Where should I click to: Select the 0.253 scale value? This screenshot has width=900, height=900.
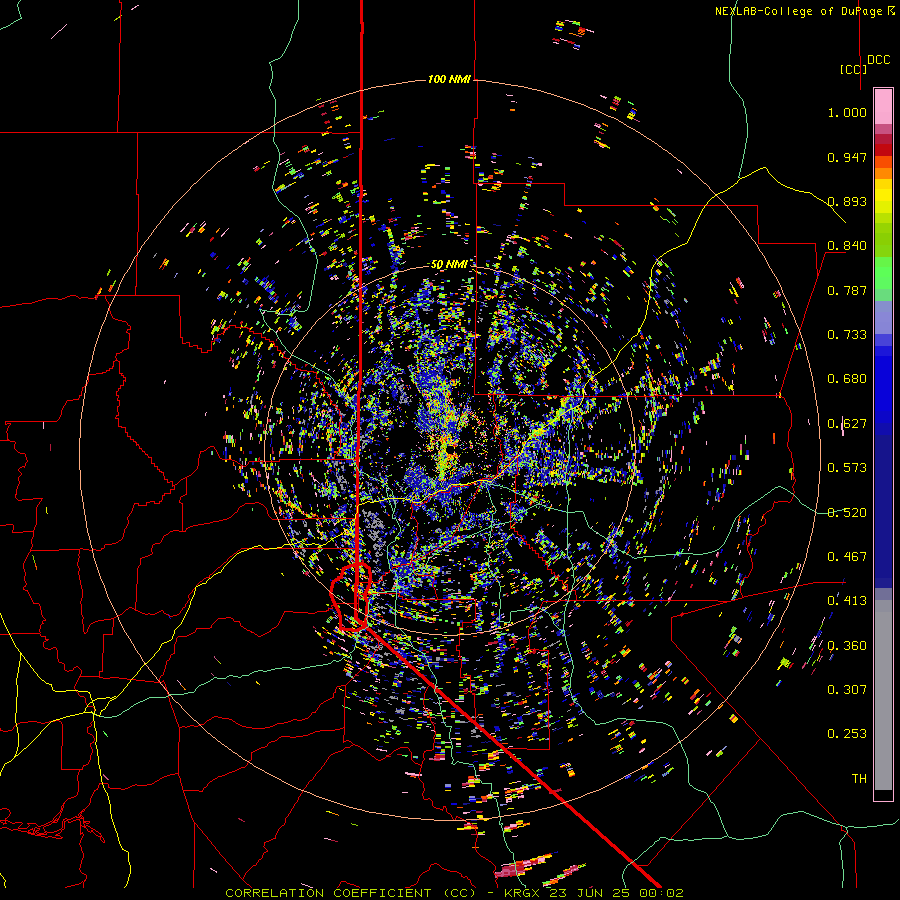pyautogui.click(x=847, y=734)
